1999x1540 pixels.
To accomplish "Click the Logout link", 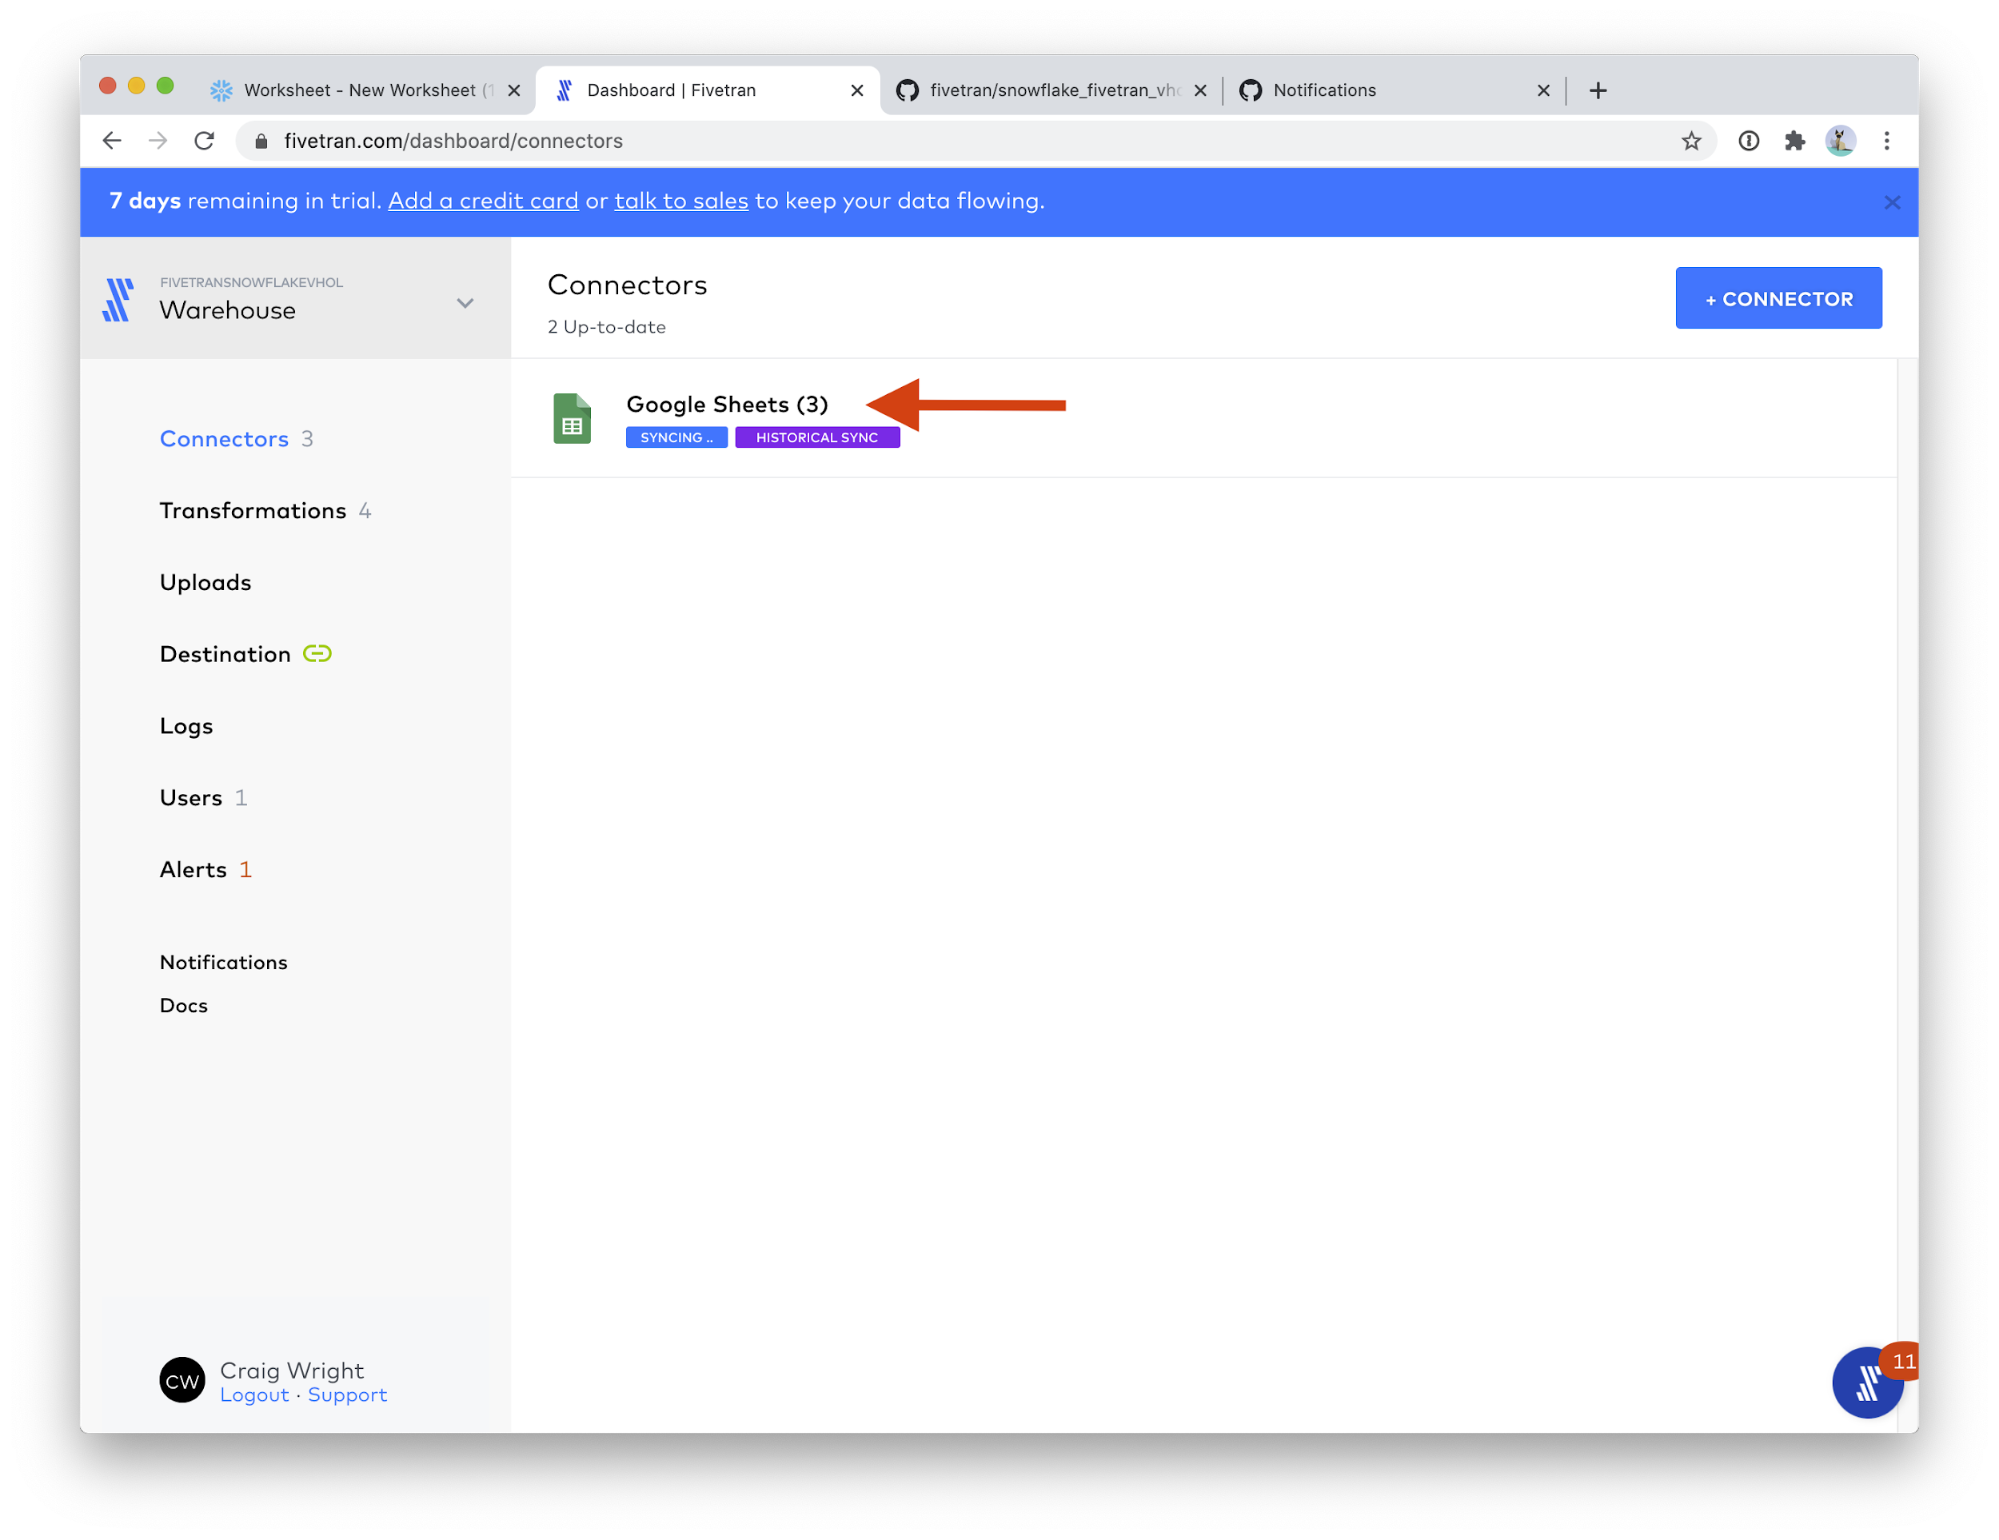I will coord(254,1395).
